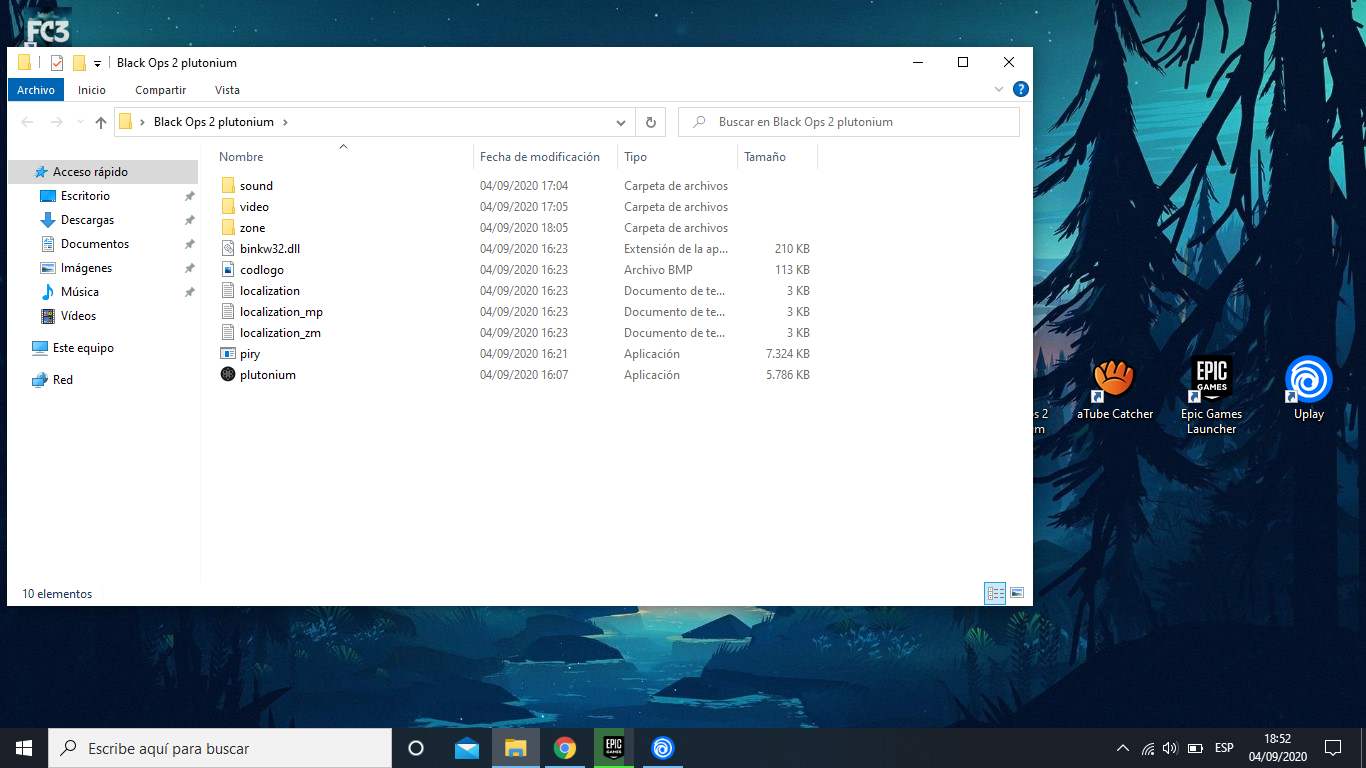Viewport: 1366px width, 768px height.
Task: Switch to the Inicio ribbon tab
Action: (92, 90)
